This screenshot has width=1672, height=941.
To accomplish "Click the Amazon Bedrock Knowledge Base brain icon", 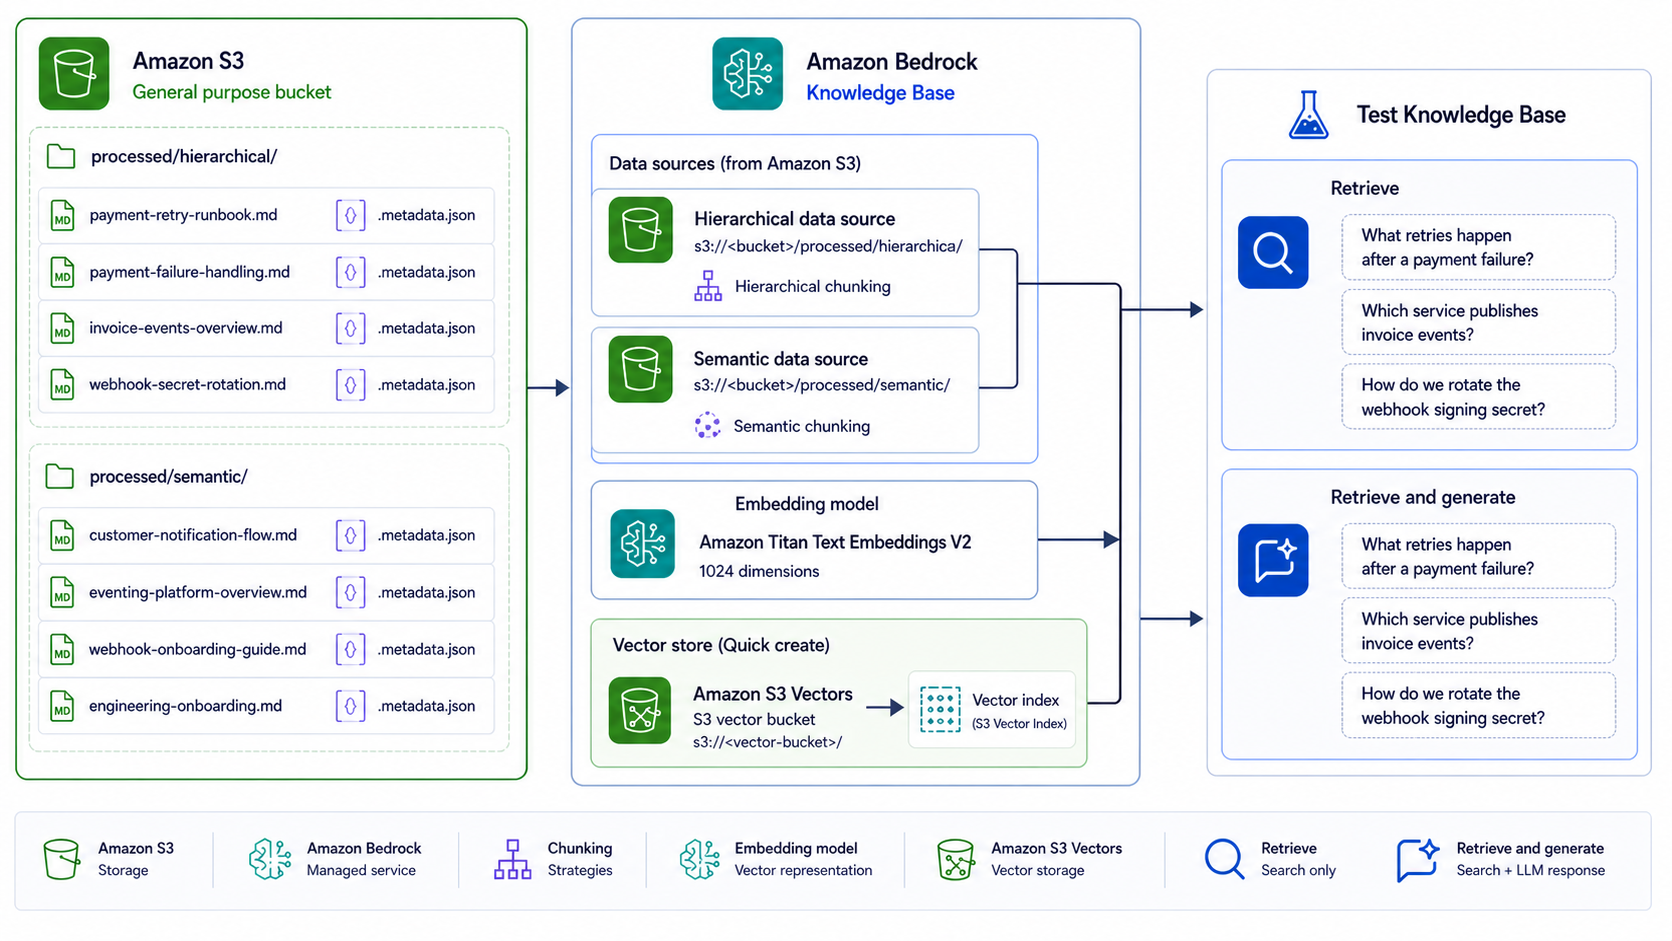I will click(747, 74).
